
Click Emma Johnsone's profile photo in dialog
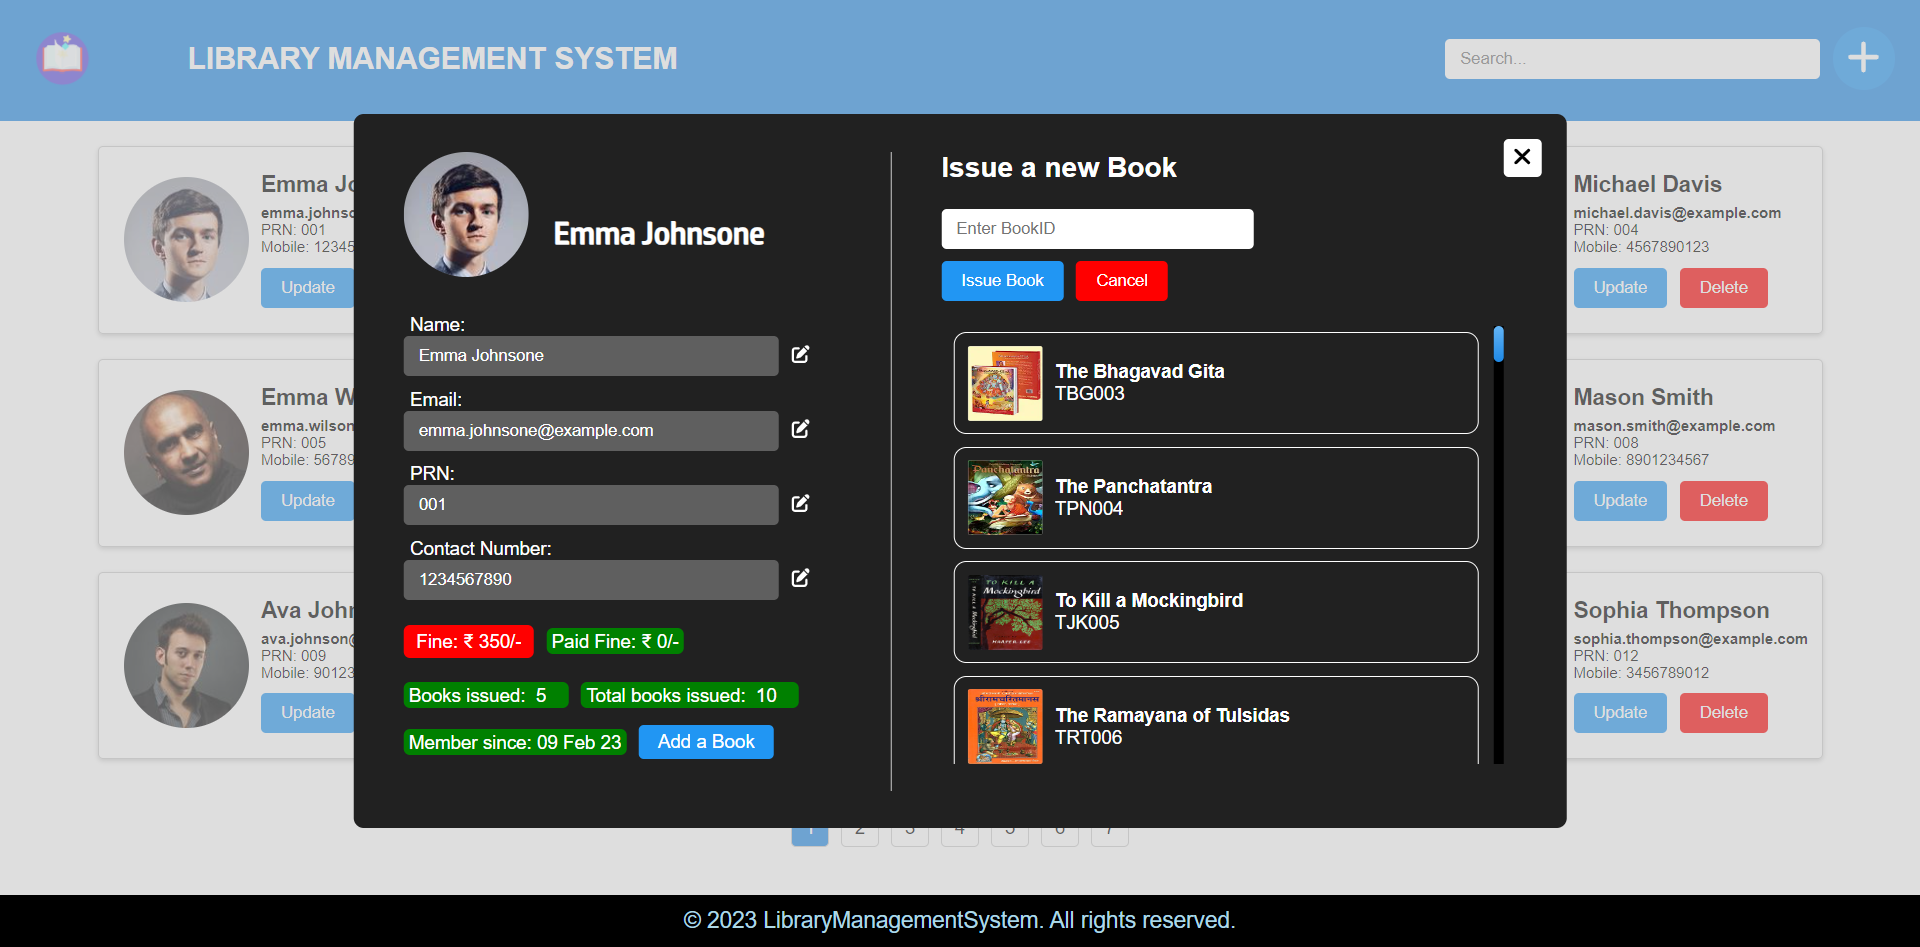tap(466, 214)
